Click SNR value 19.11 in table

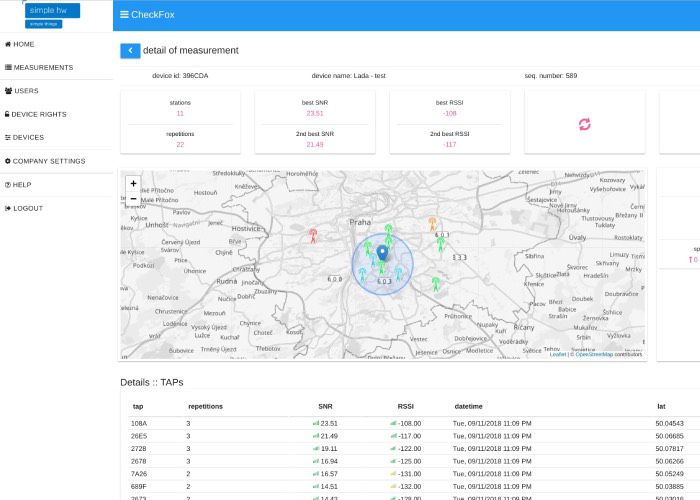[x=329, y=449]
